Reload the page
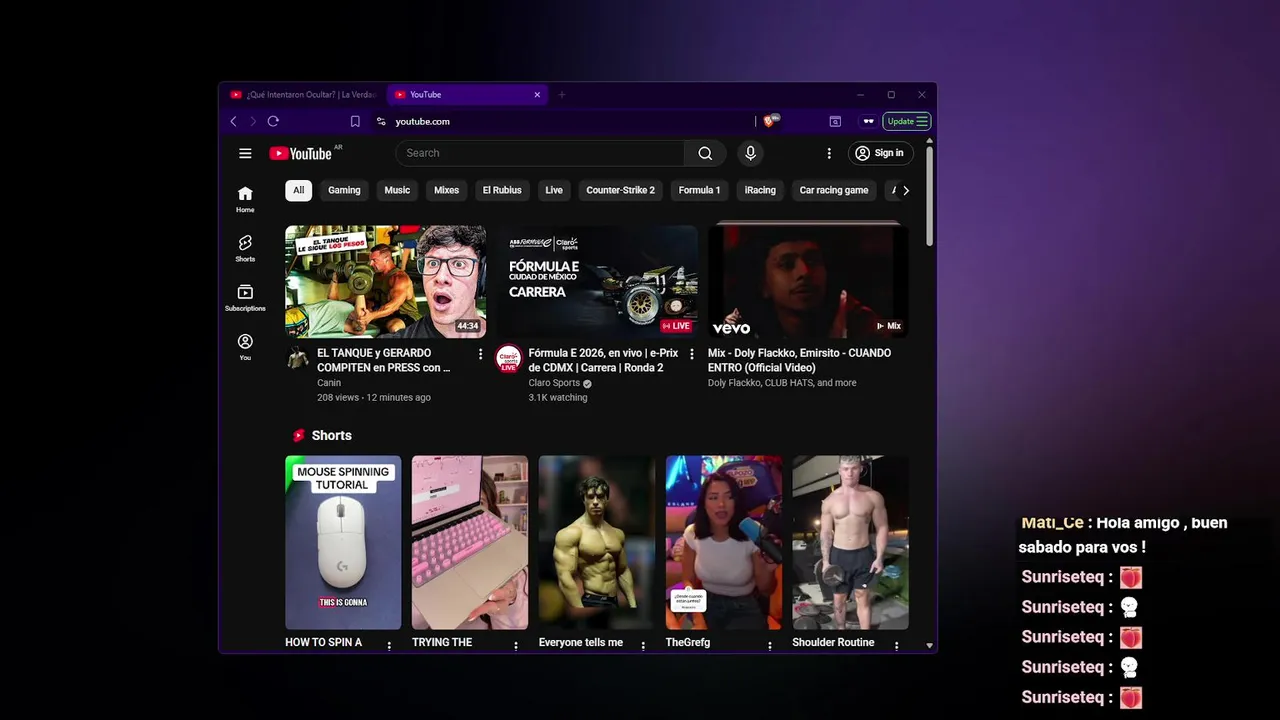Image resolution: width=1280 pixels, height=720 pixels. click(x=273, y=121)
